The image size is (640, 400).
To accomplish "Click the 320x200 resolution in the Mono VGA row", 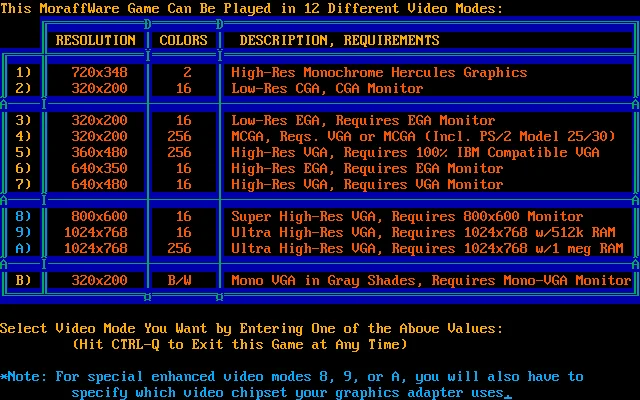I will click(x=100, y=280).
